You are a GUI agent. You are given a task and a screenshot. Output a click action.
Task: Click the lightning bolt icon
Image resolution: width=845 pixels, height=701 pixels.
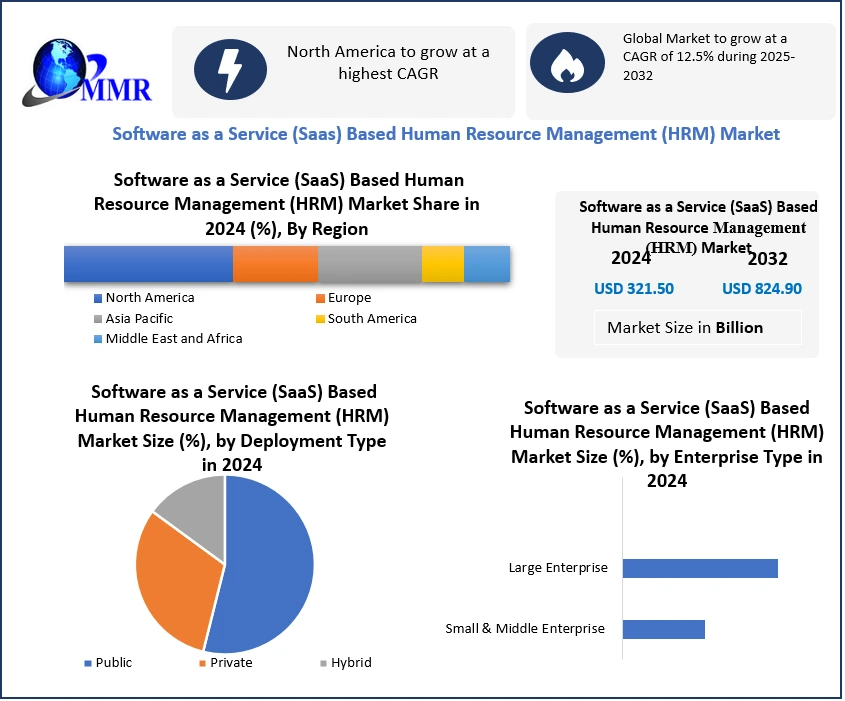click(x=230, y=69)
